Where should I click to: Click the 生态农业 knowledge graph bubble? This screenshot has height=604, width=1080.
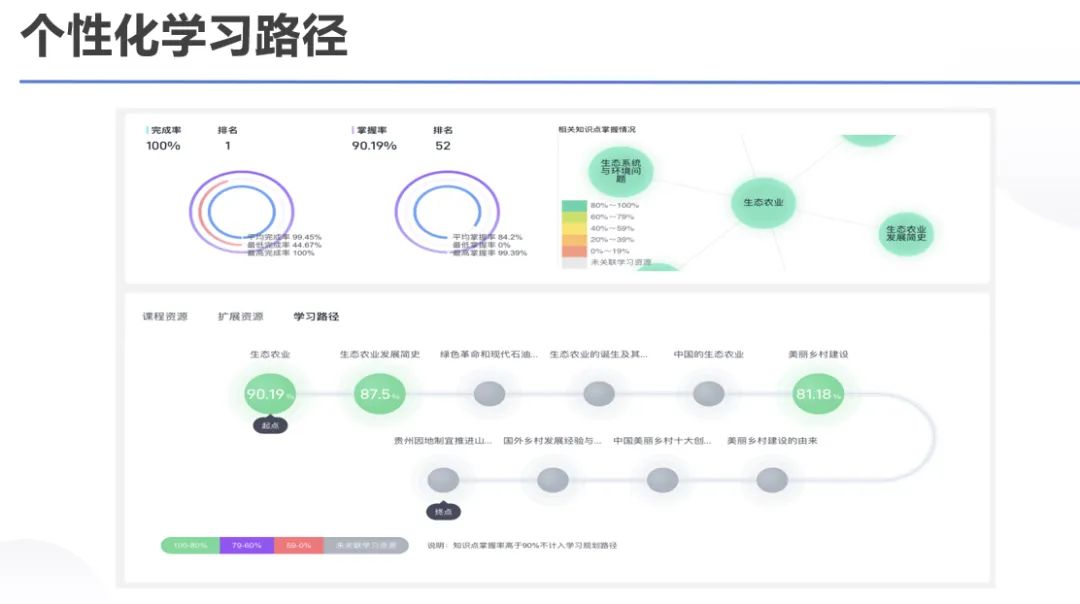click(x=763, y=202)
